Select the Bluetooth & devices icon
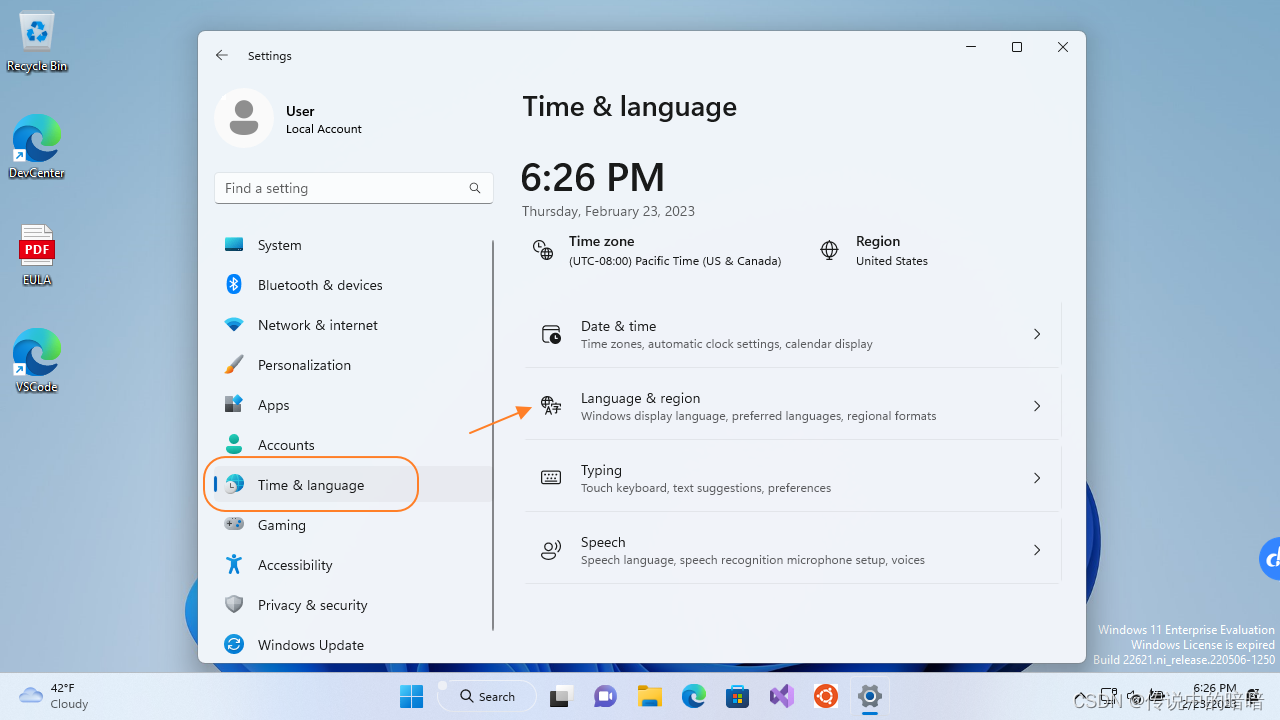Screen dimensions: 1280x720 pyautogui.click(x=234, y=285)
